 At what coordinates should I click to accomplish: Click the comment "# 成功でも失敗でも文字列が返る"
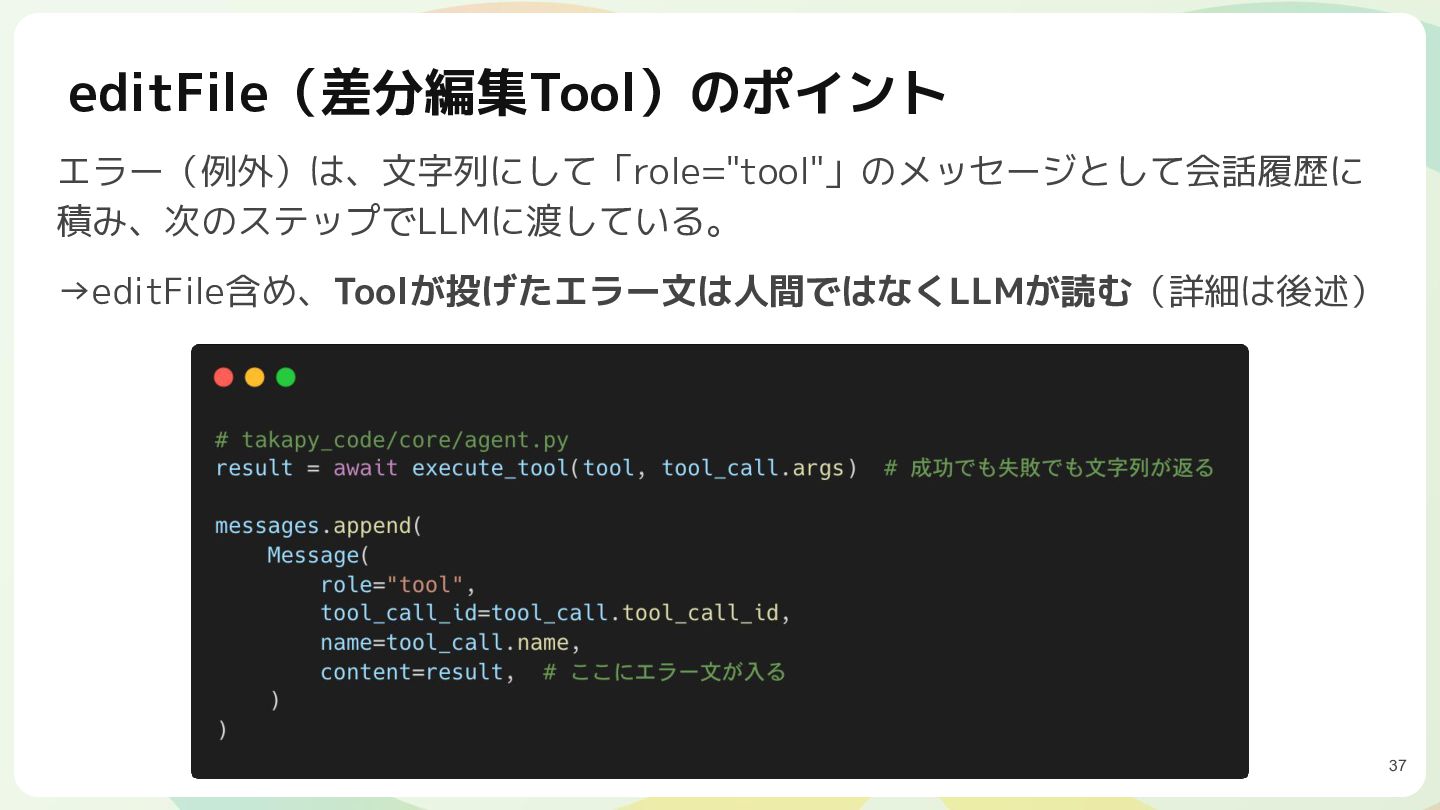[1049, 468]
